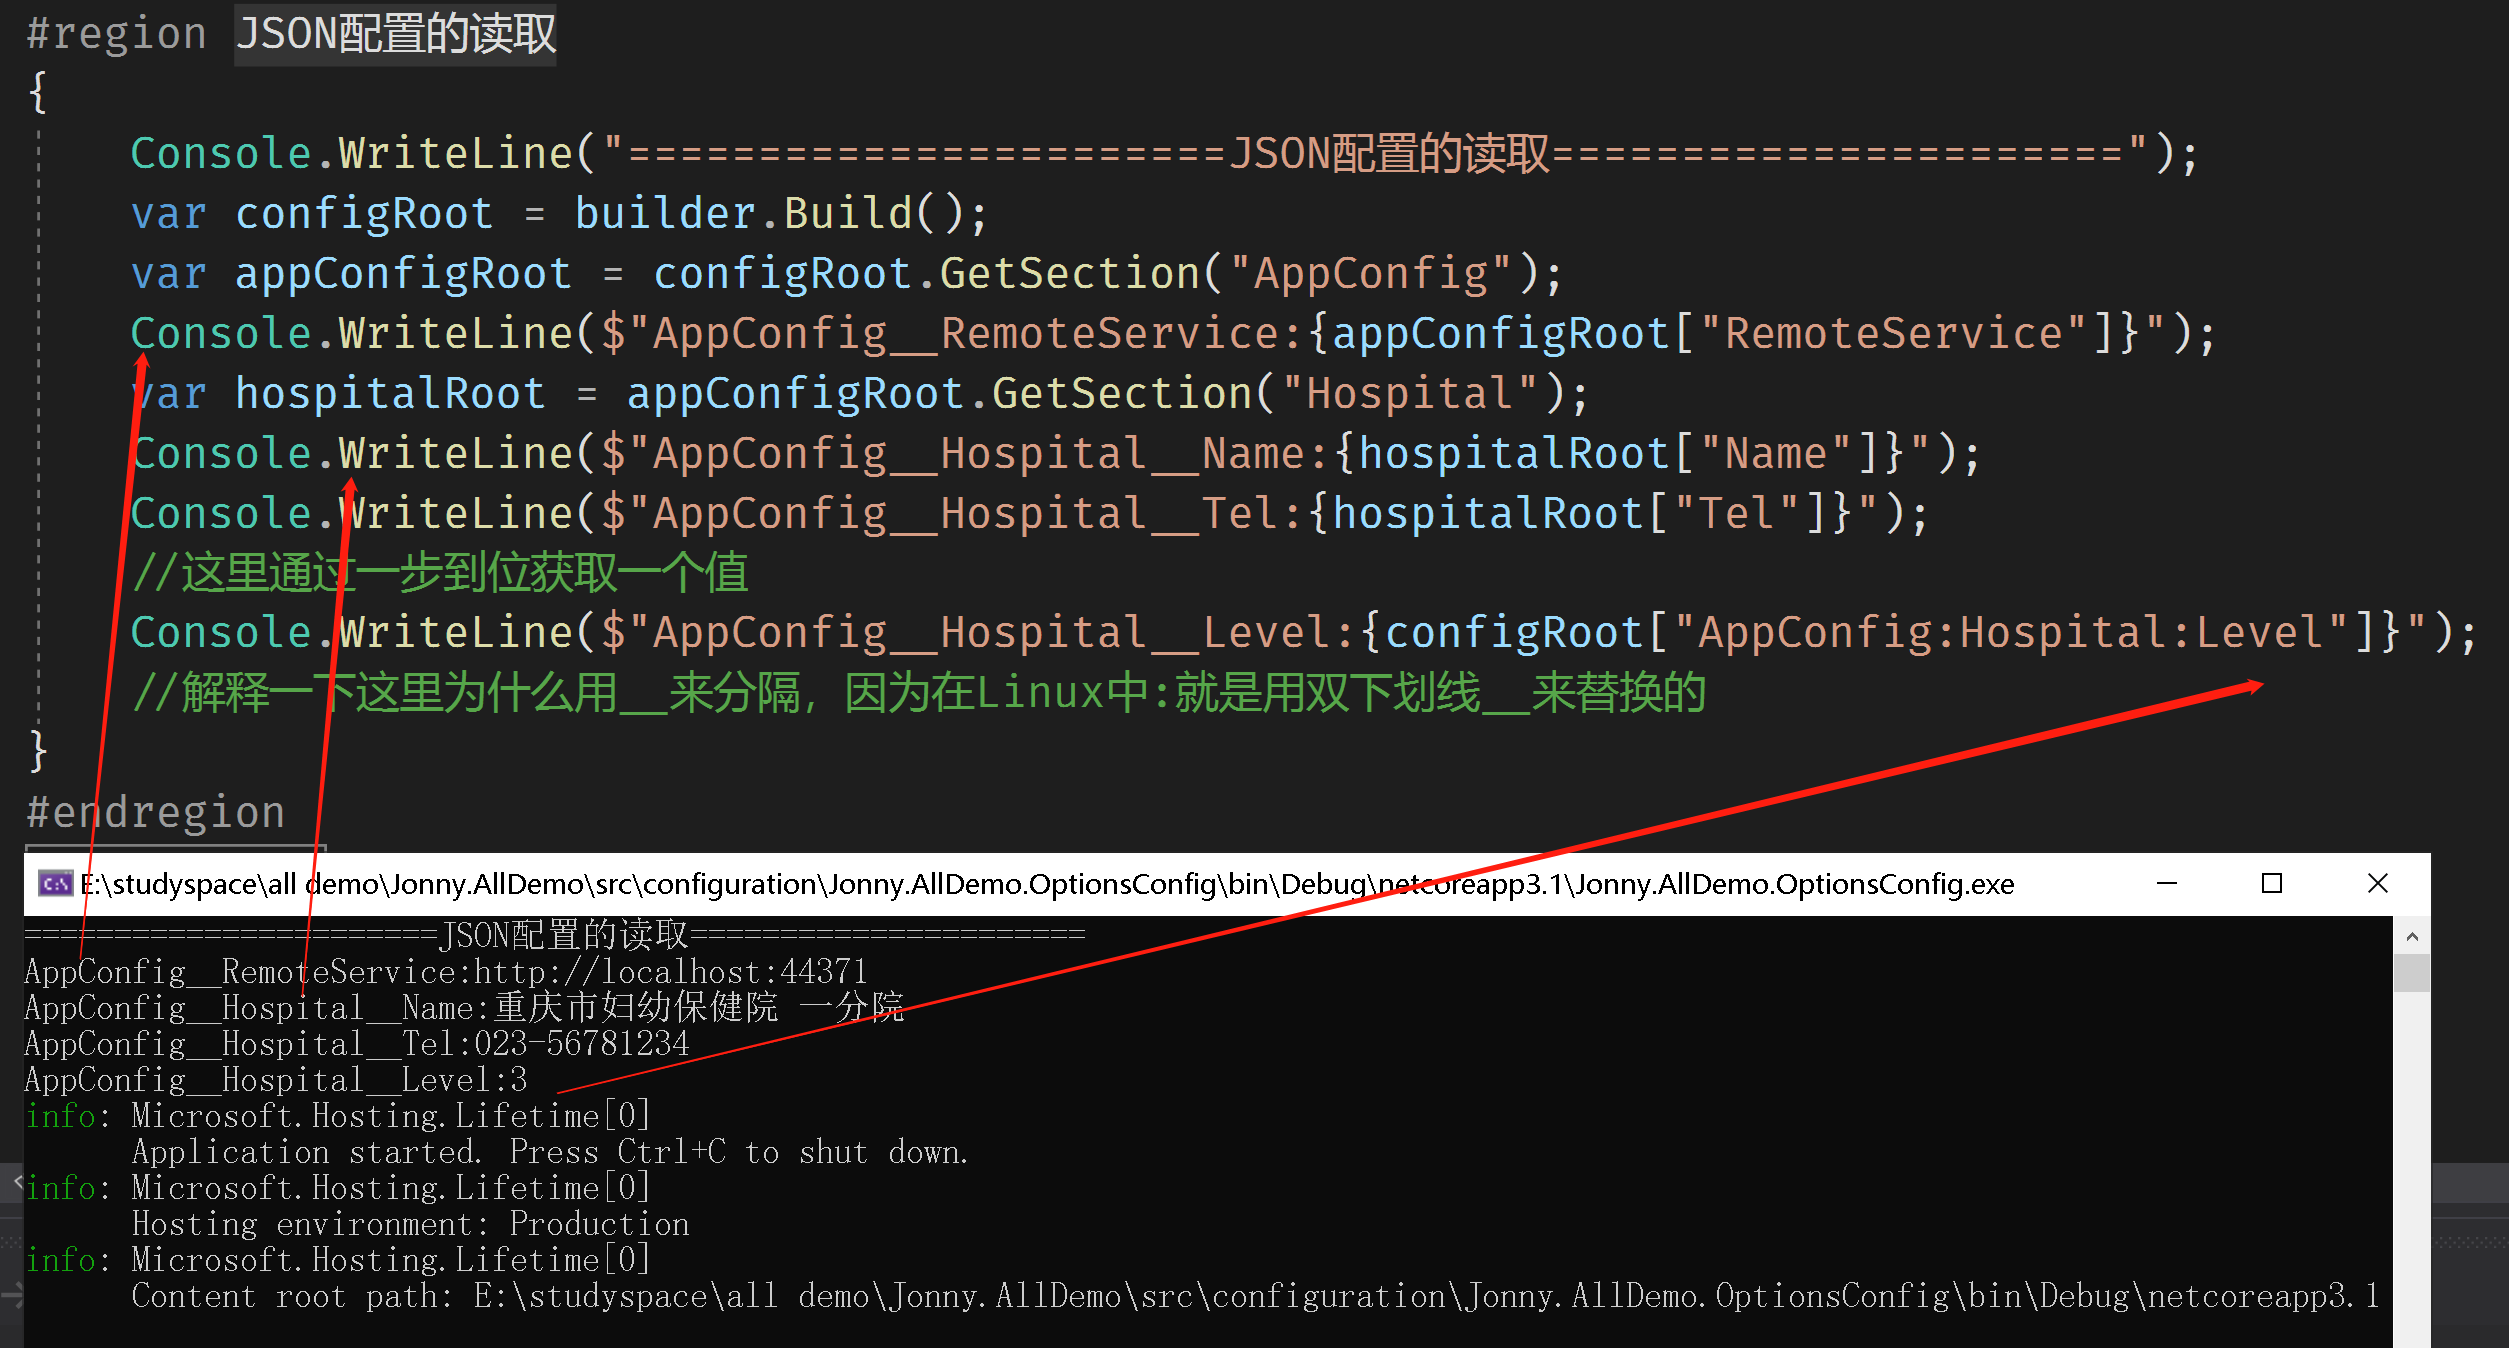Viewport: 2509px width, 1348px height.
Task: Click the 'JSON配置的读取' region name
Action: click(x=396, y=34)
